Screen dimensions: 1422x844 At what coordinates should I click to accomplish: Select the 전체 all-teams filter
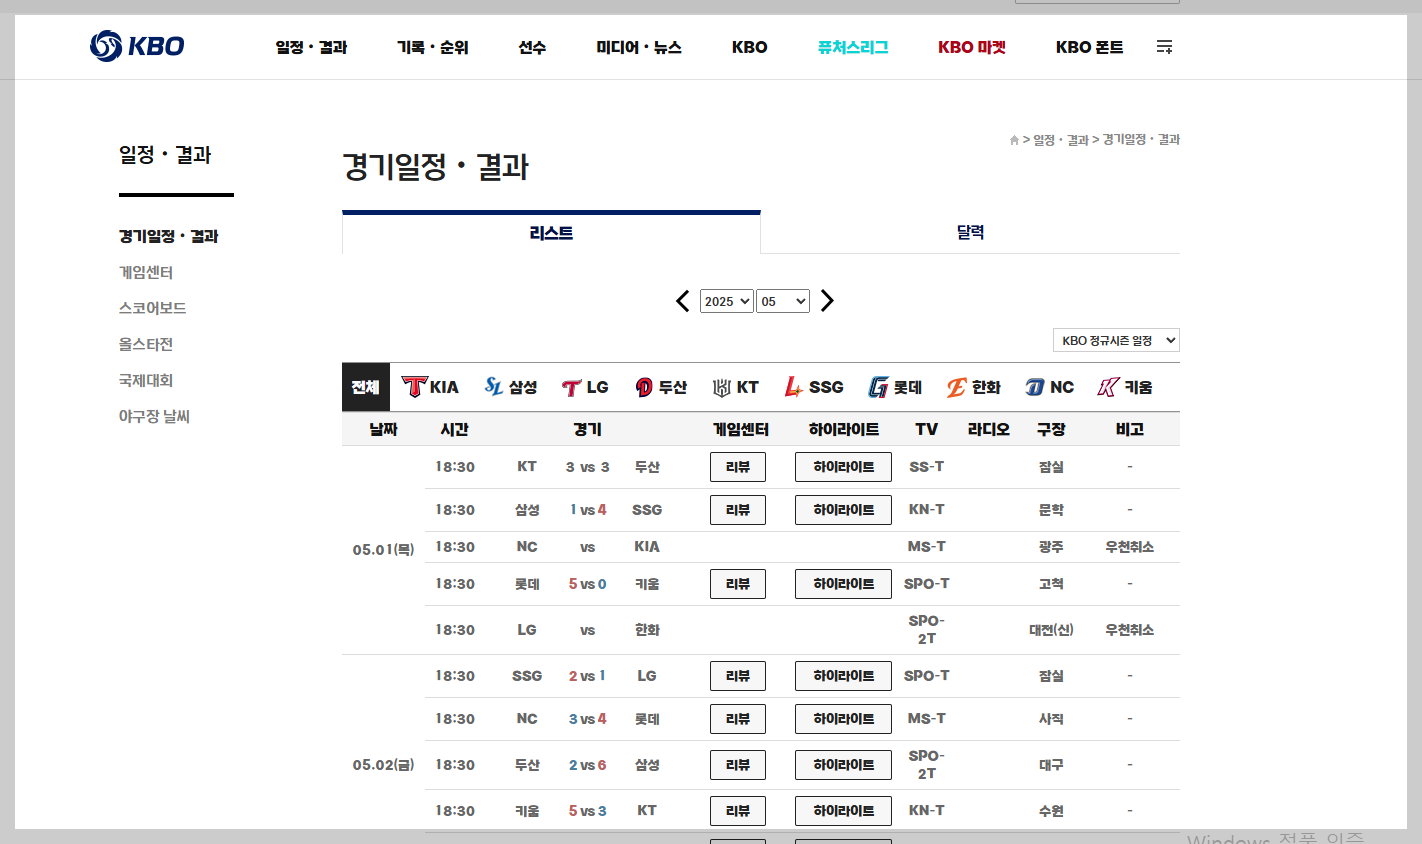pos(366,387)
